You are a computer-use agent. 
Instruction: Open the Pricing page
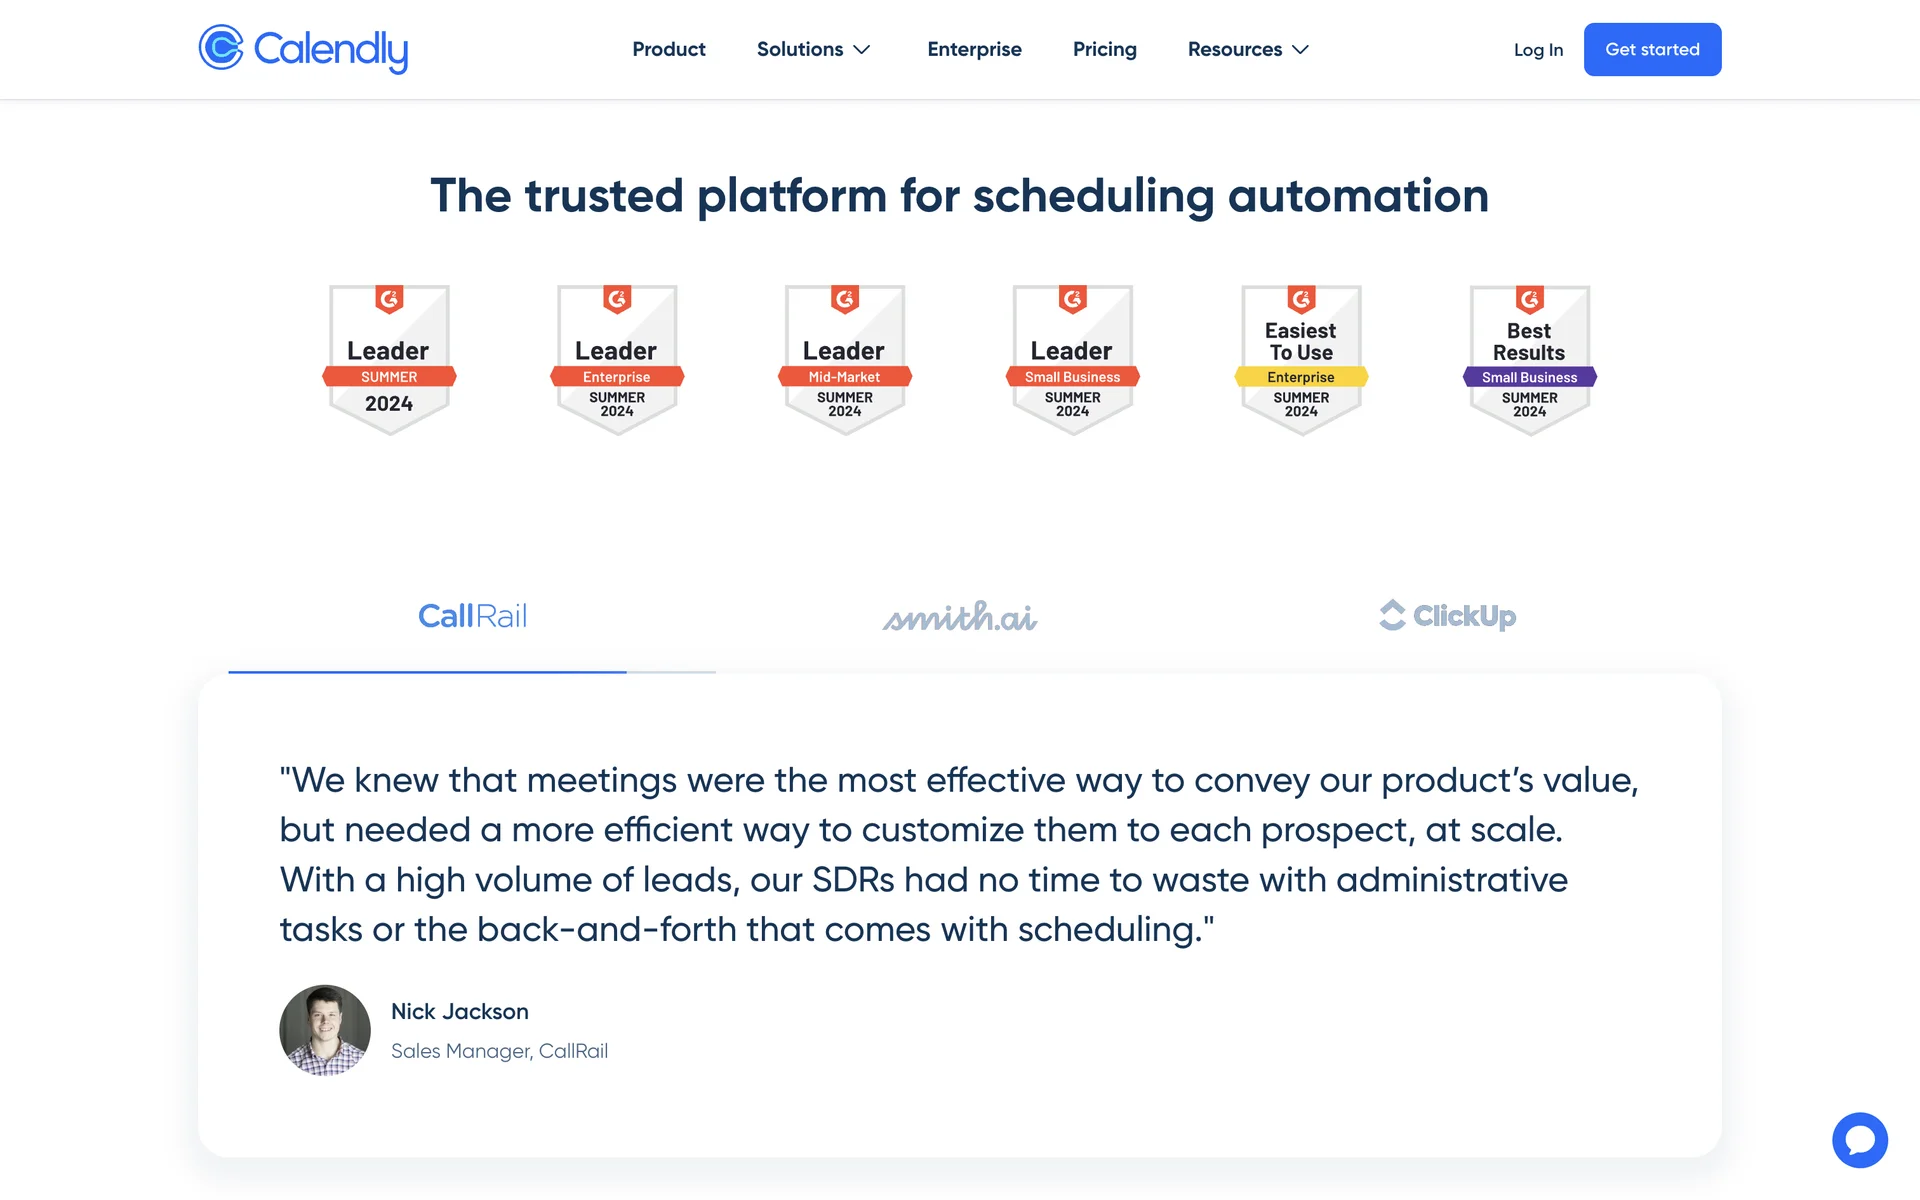[1104, 49]
